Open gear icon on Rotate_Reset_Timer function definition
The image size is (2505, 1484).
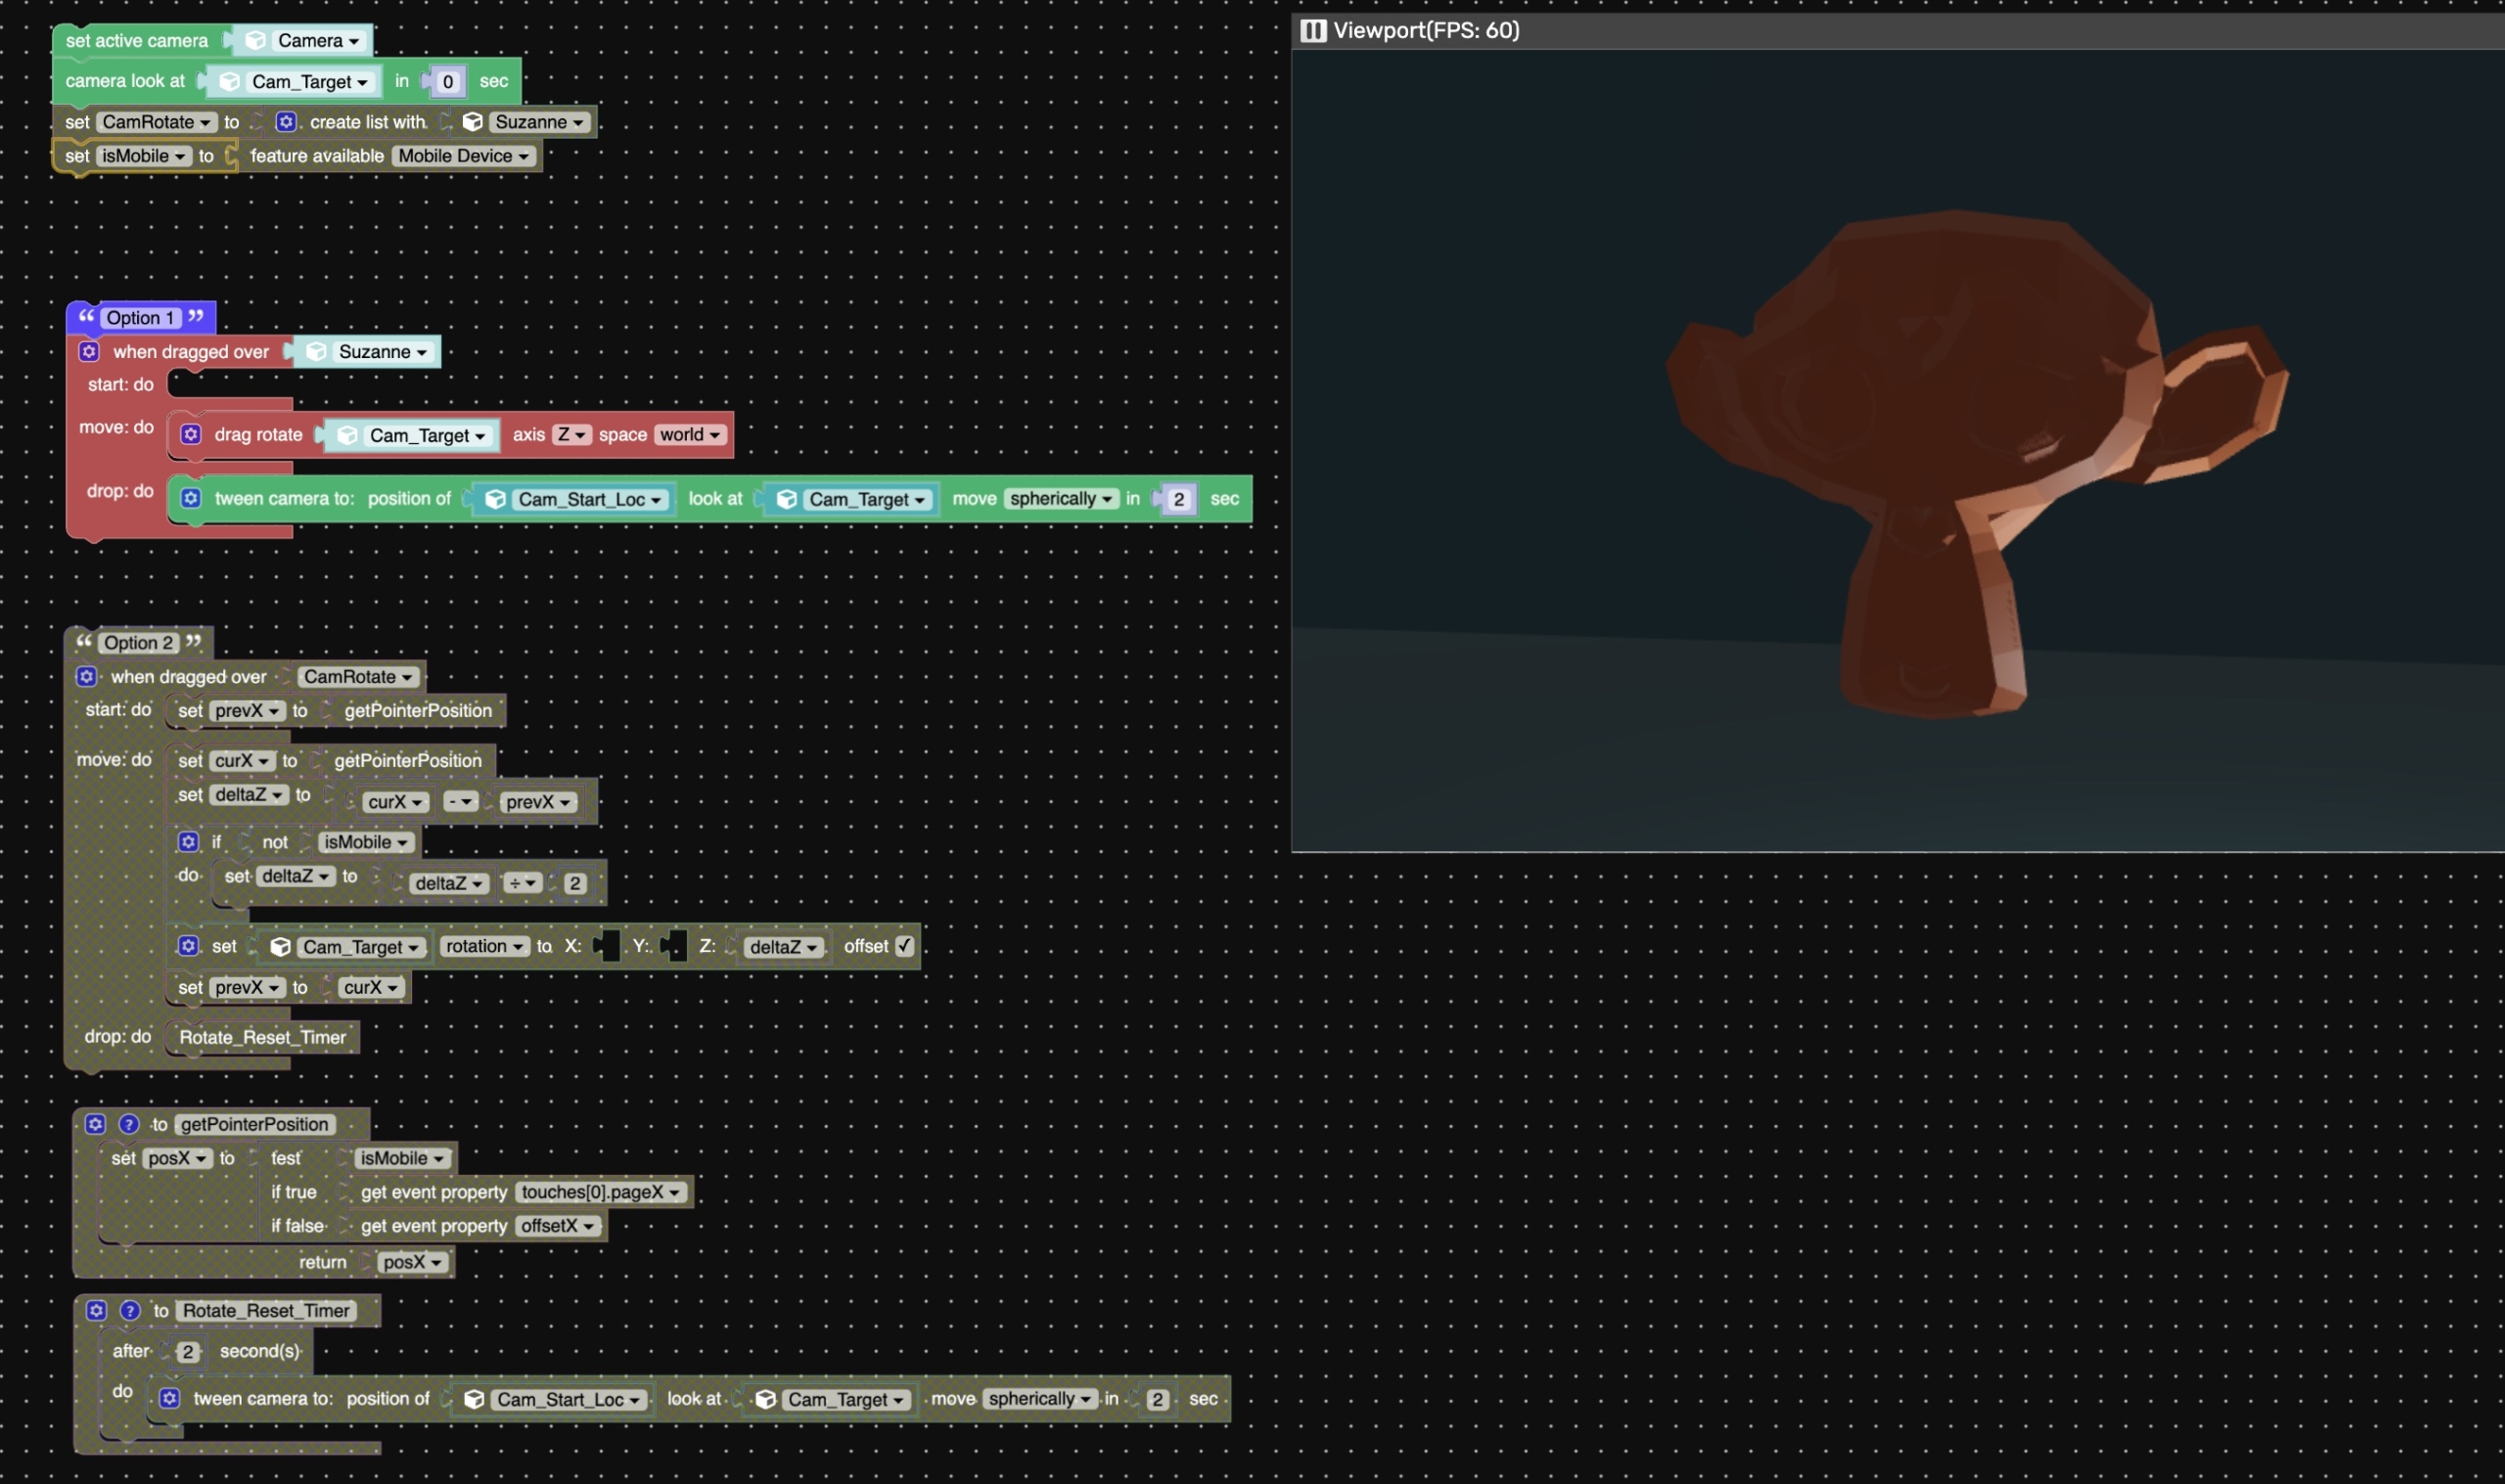pos(96,1310)
